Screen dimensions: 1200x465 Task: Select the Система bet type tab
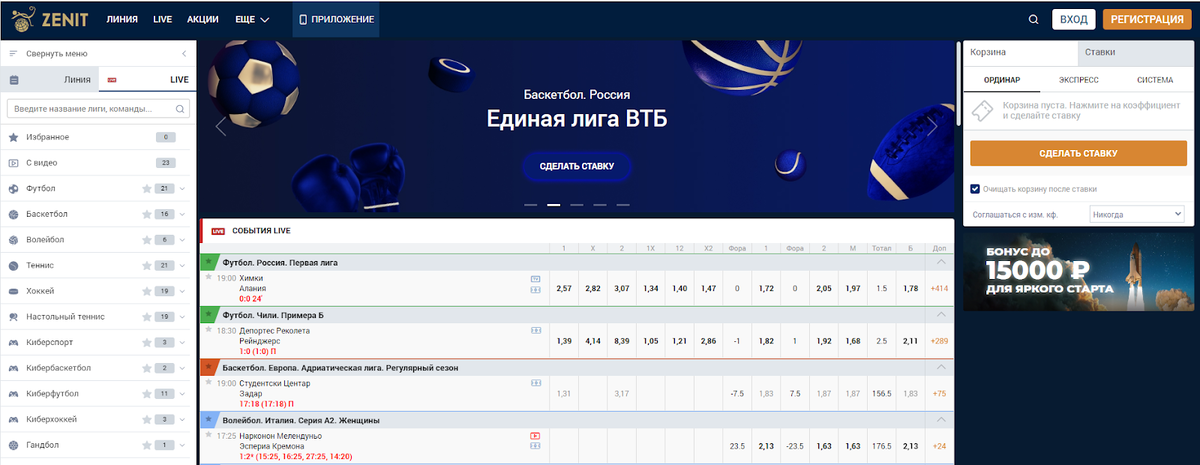1155,80
